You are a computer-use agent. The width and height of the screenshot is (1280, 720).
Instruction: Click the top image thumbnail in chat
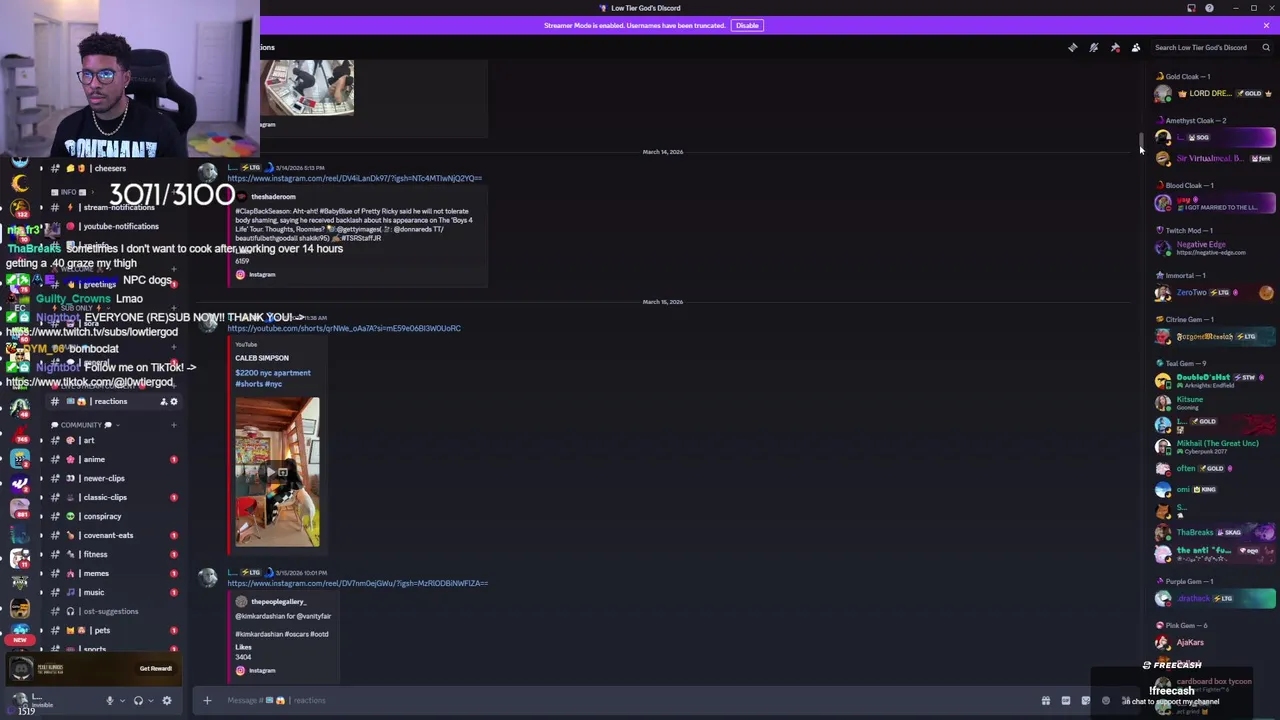click(308, 87)
